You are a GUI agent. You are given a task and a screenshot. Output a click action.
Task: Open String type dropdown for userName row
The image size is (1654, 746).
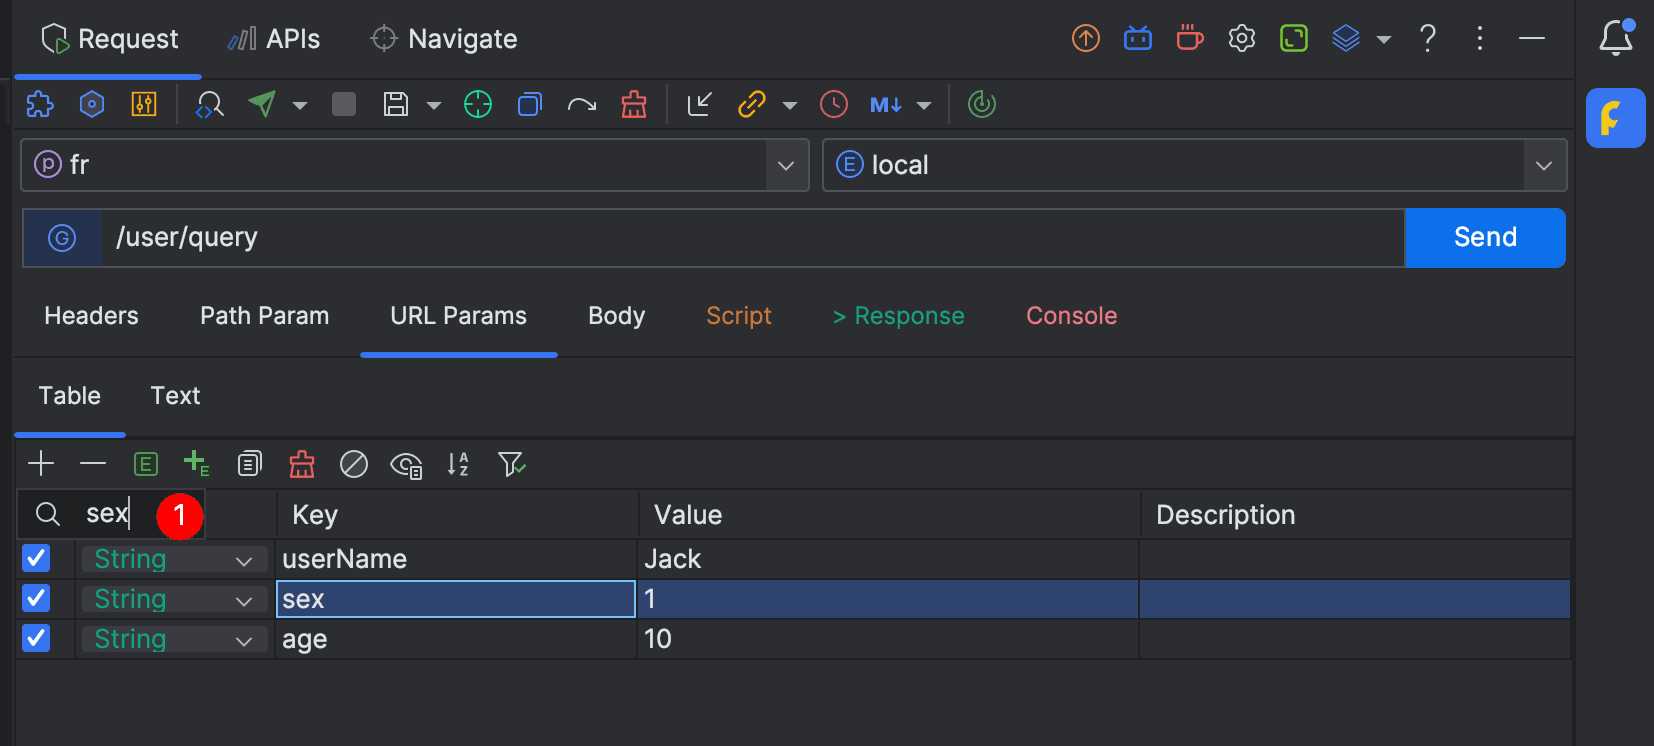pos(243,560)
